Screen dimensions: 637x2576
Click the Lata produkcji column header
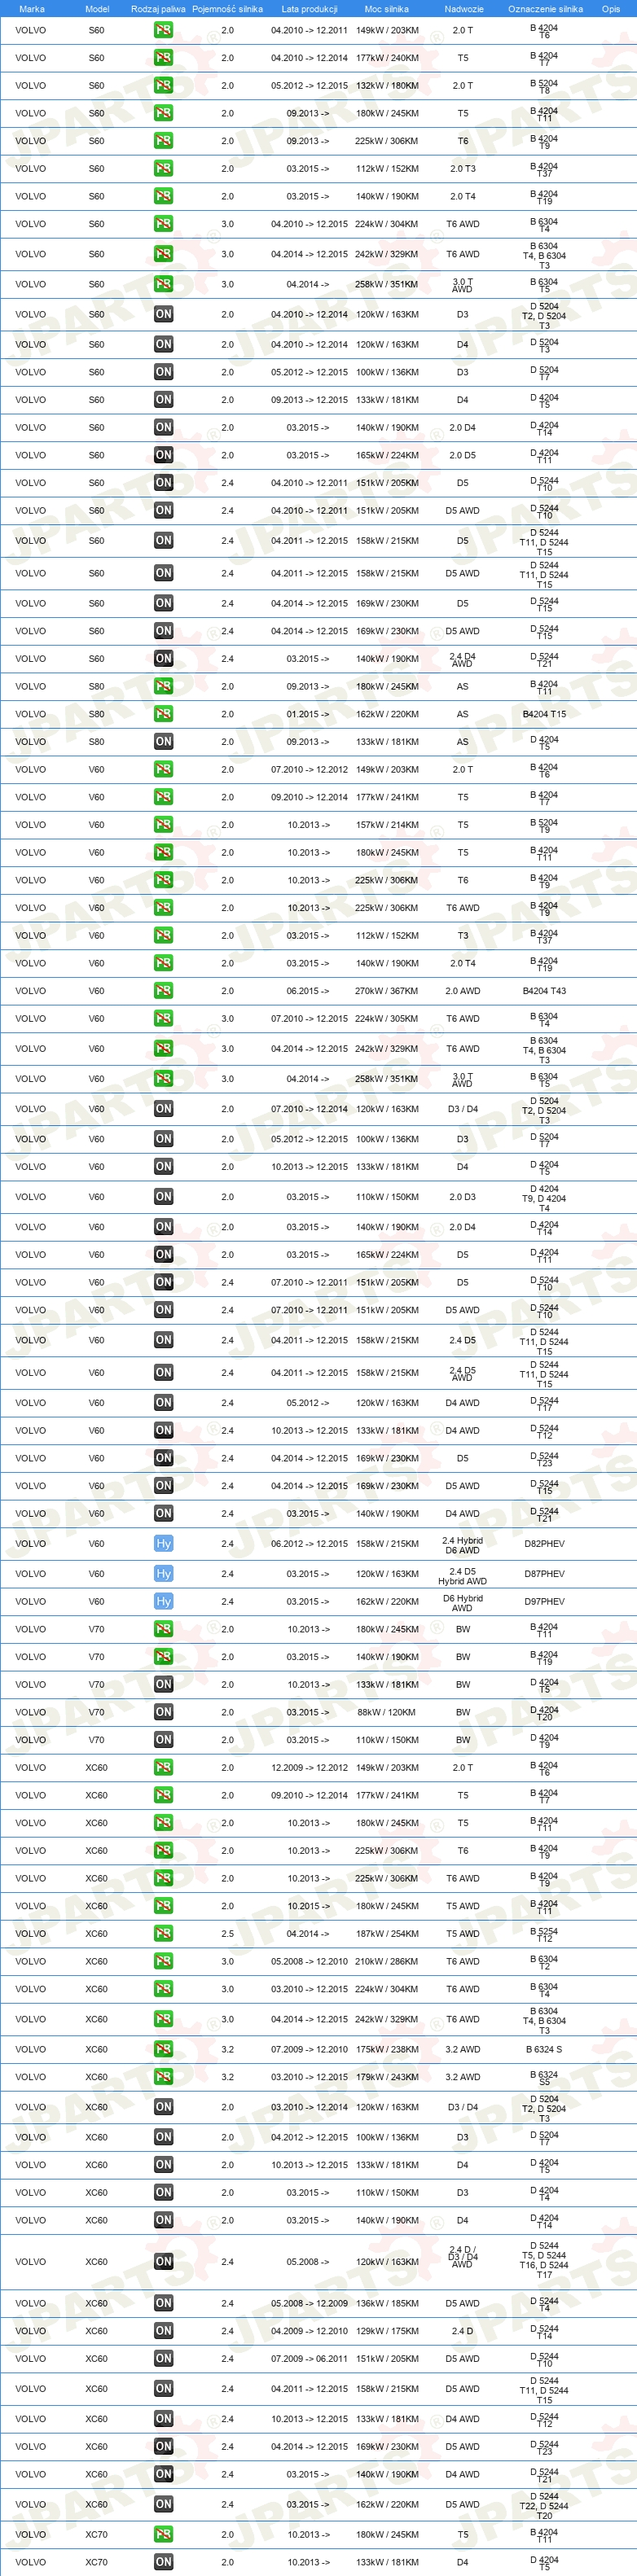point(309,9)
